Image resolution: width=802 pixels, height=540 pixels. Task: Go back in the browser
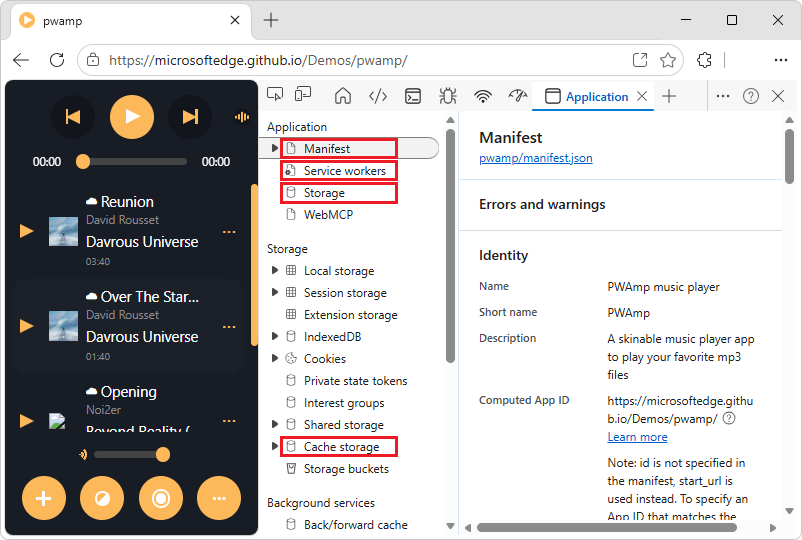21,60
